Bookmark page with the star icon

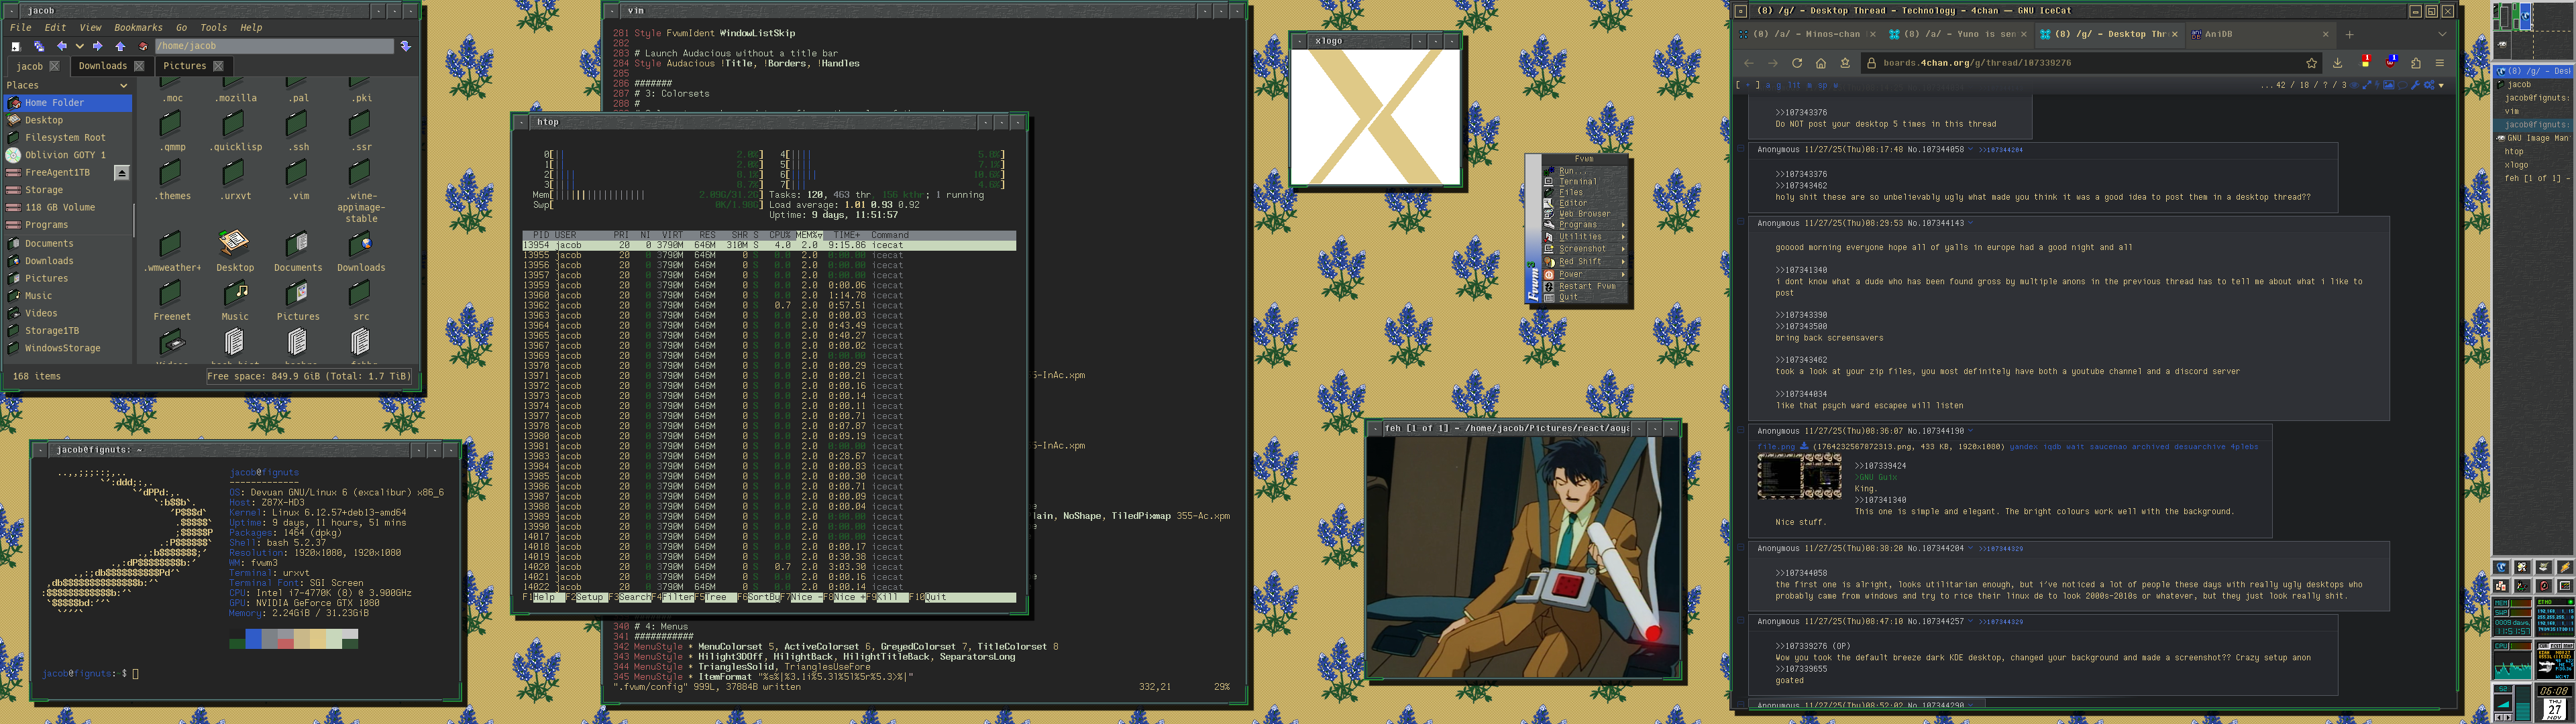click(2311, 63)
